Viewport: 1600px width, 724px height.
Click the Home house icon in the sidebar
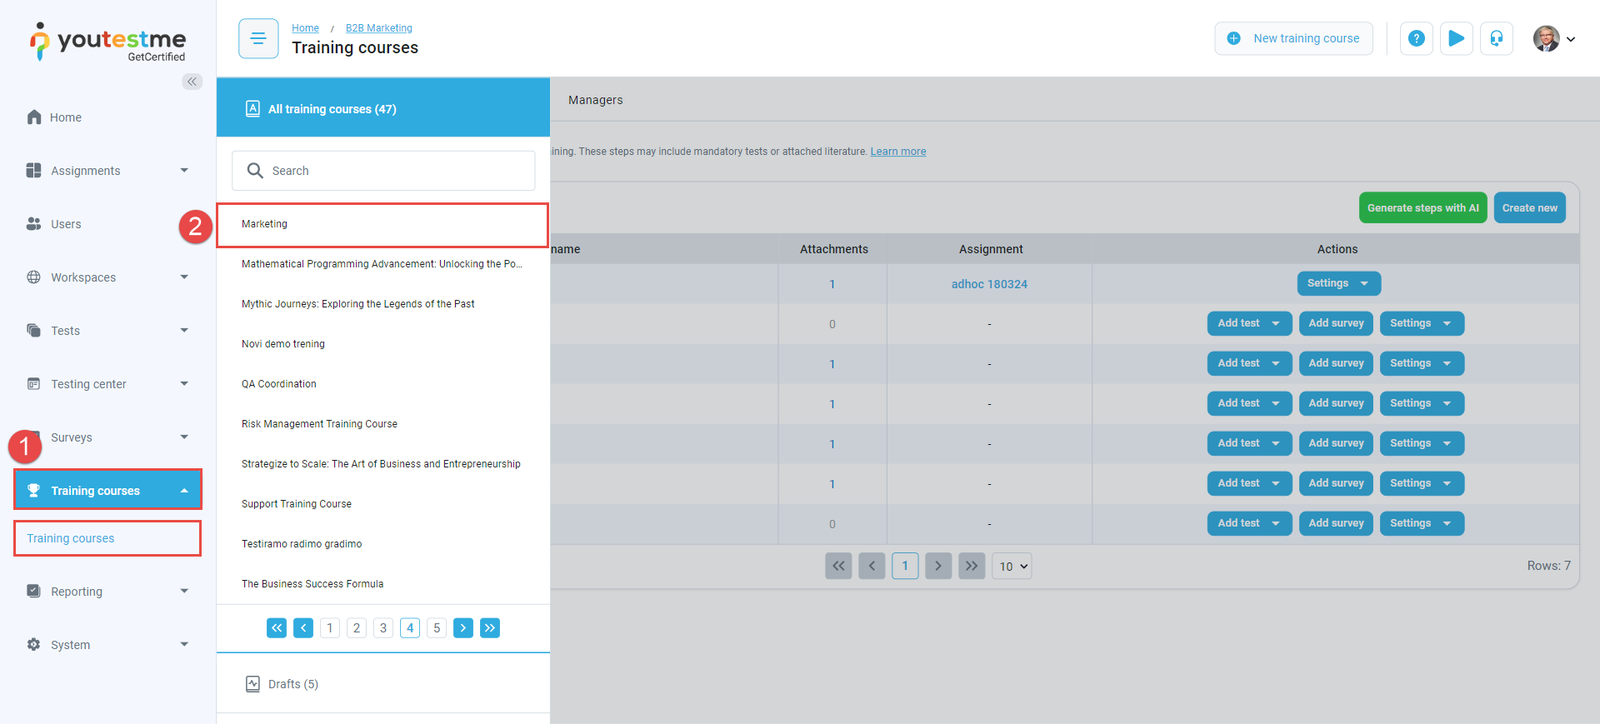[x=34, y=117]
